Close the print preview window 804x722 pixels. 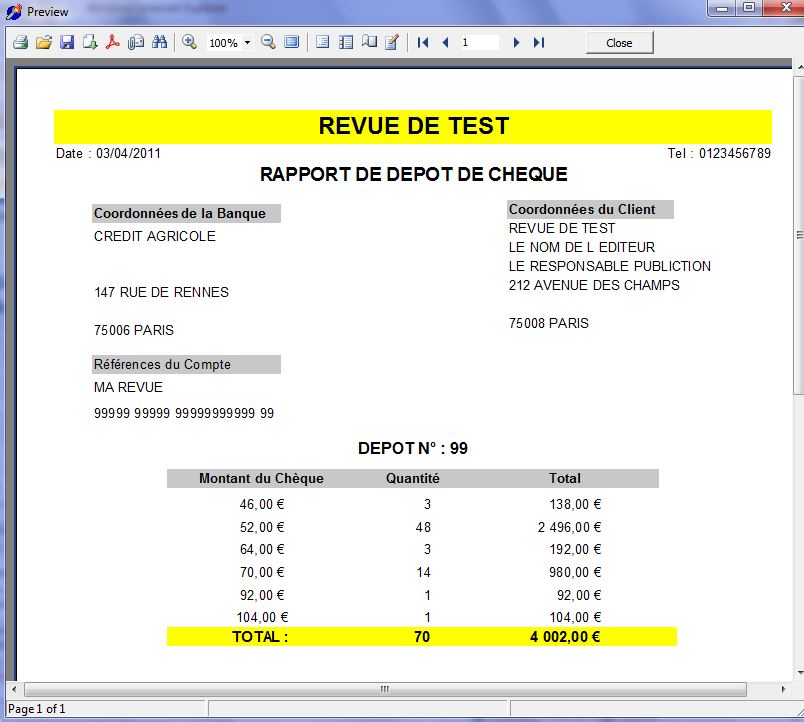click(619, 42)
